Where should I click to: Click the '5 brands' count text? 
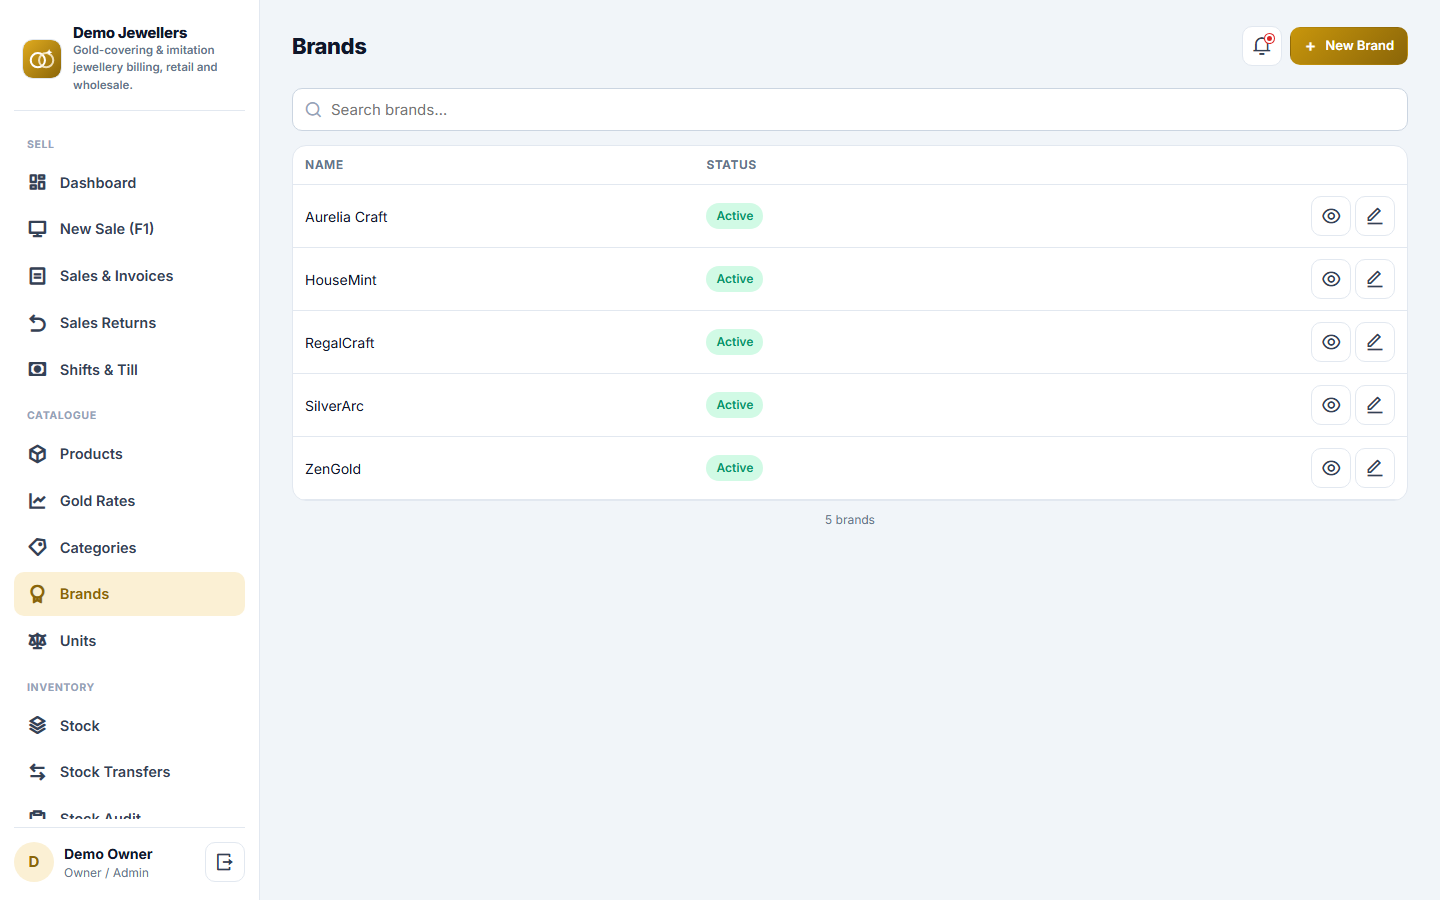(850, 520)
